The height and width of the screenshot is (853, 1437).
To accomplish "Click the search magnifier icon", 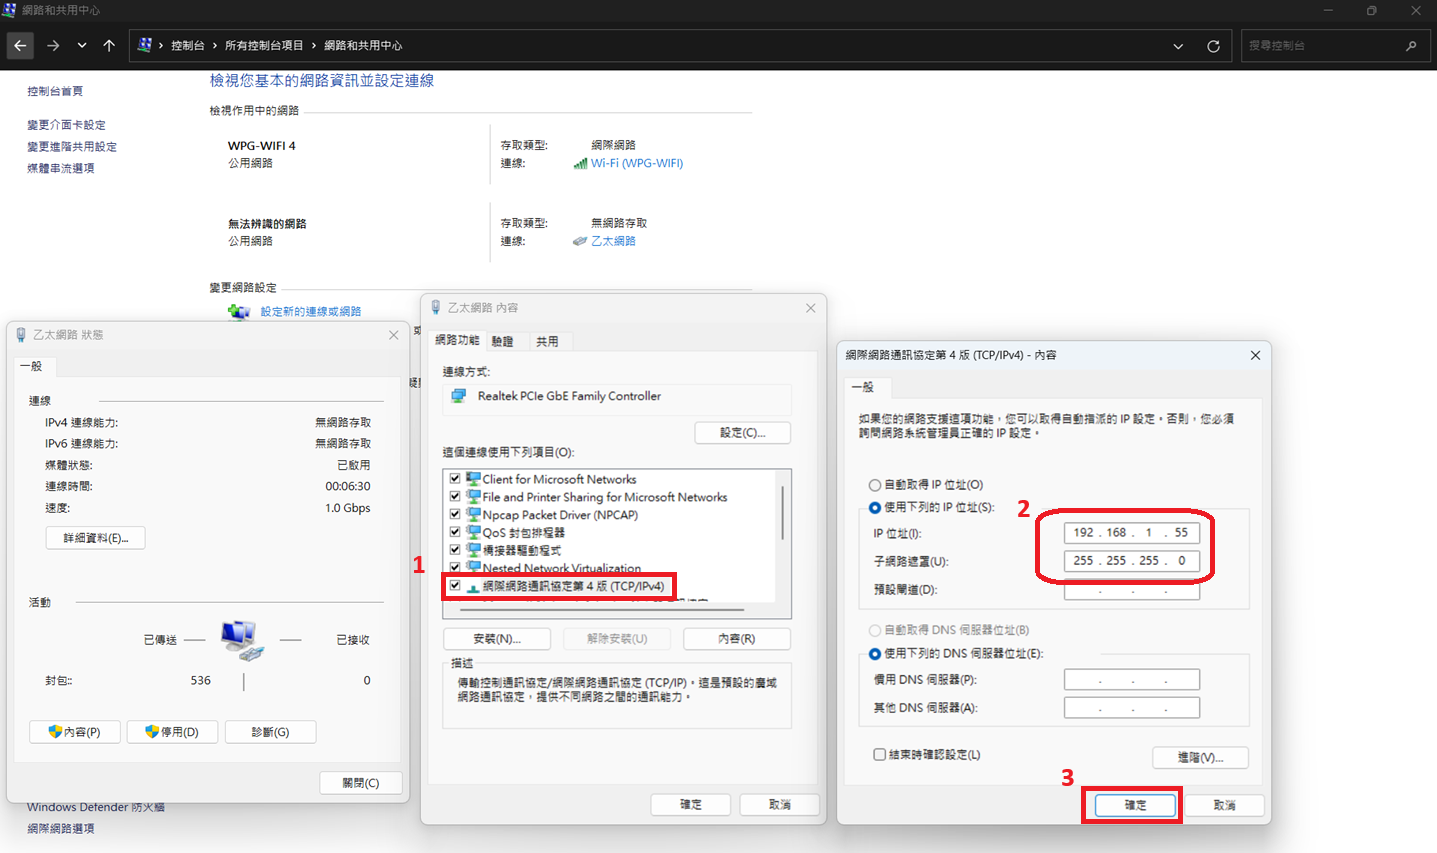I will coord(1411,46).
